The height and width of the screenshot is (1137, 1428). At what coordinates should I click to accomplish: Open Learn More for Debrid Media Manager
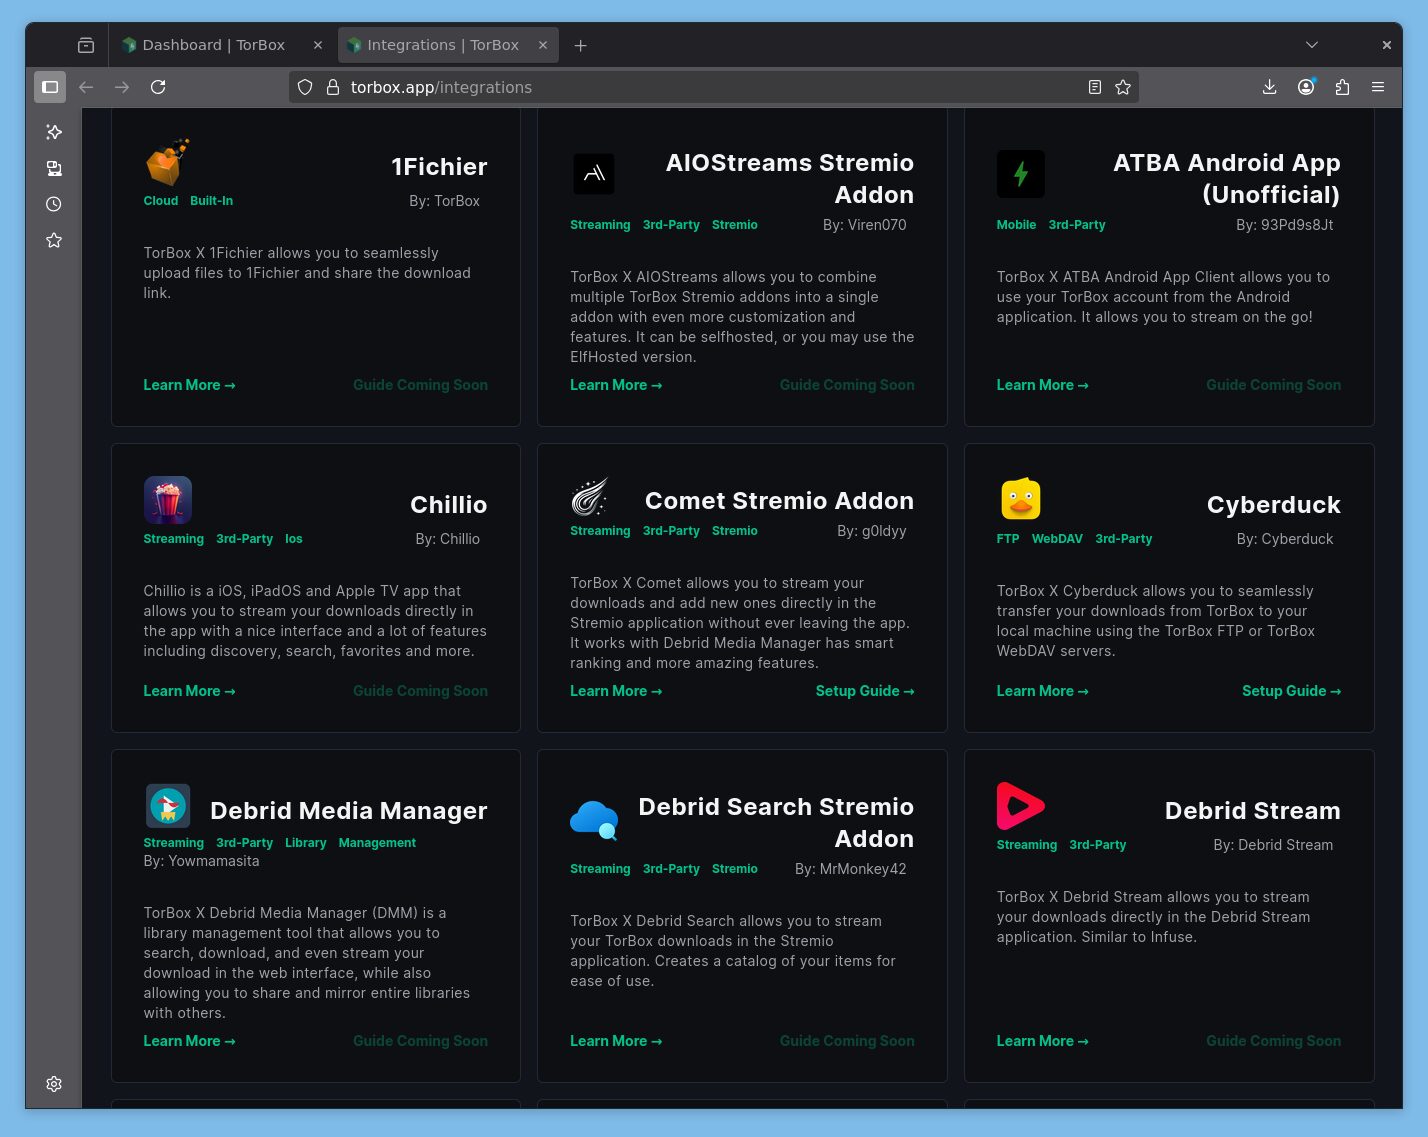pos(189,1041)
